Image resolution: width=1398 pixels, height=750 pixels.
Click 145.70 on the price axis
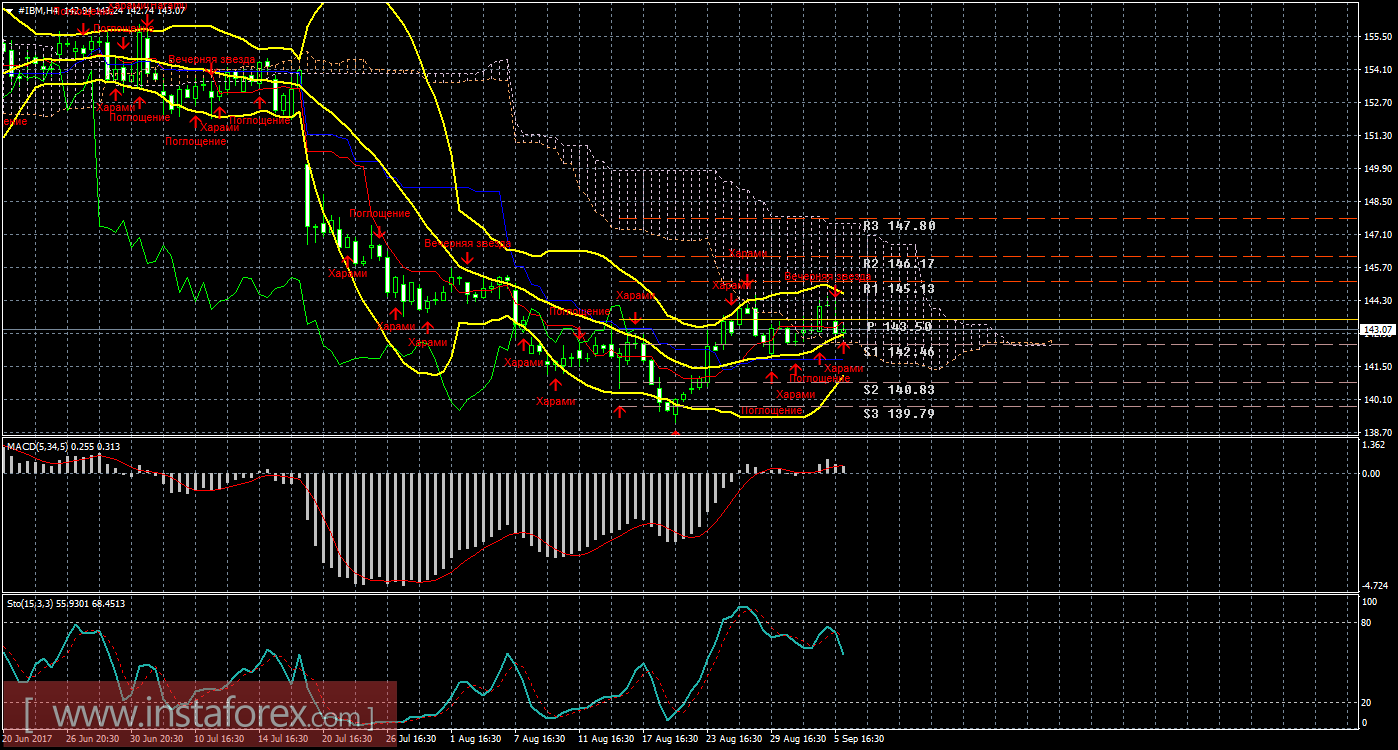pos(1377,268)
